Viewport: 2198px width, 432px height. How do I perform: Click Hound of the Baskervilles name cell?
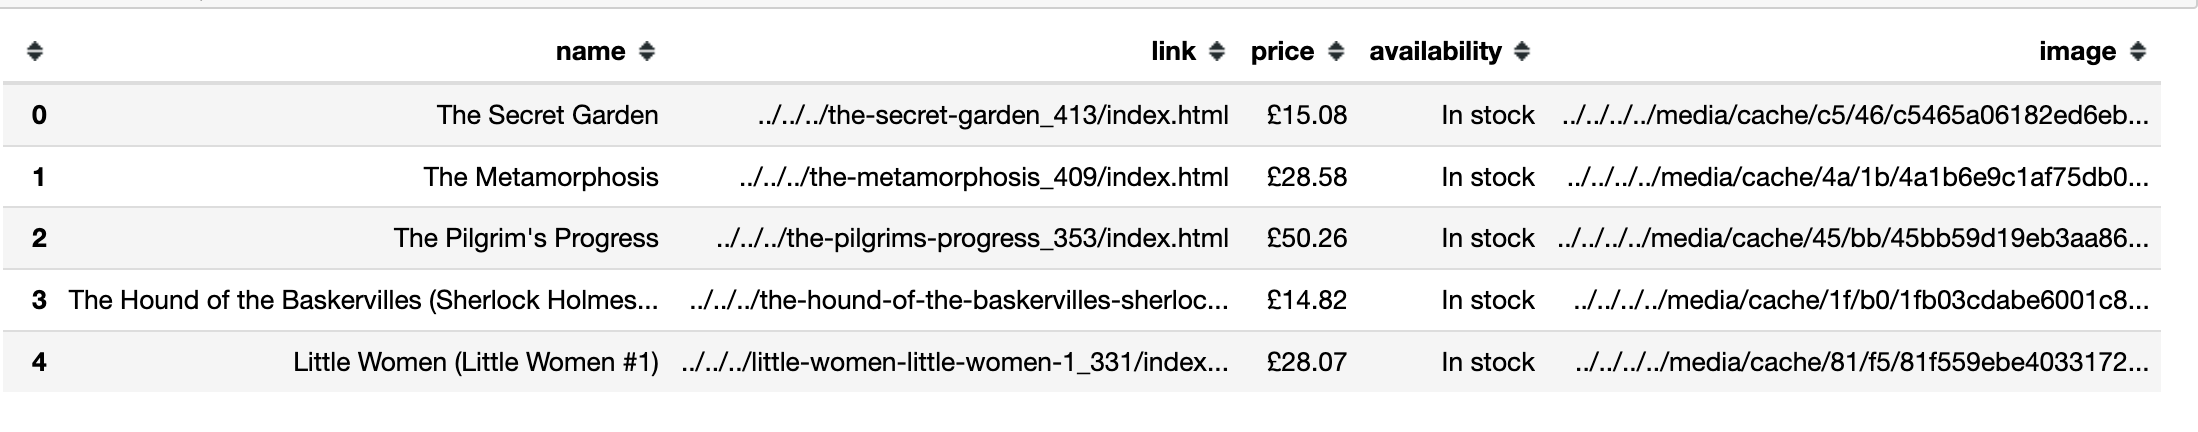tap(363, 301)
